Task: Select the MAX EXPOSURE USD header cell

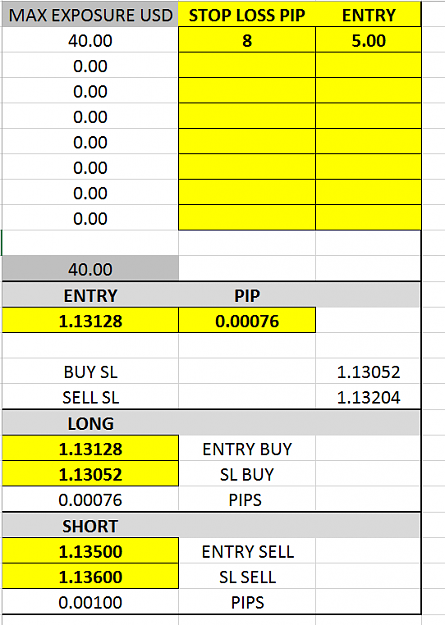Action: [90, 14]
